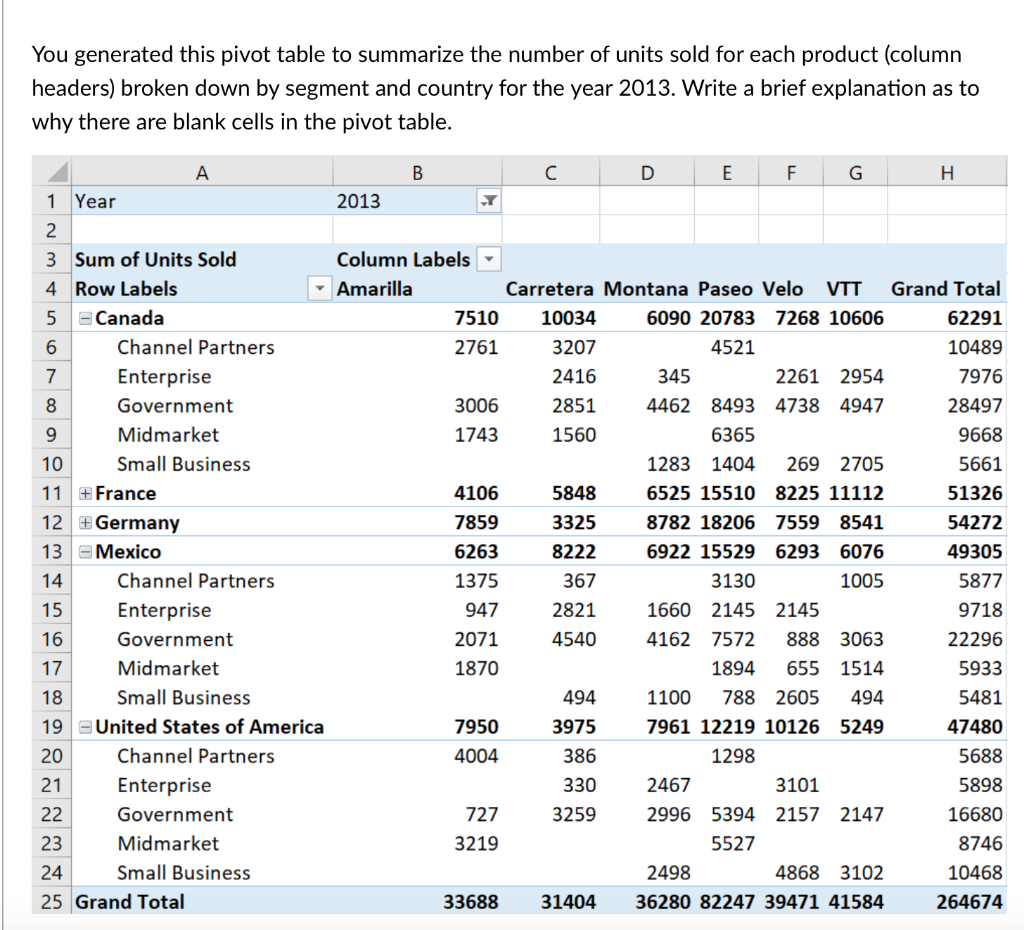Expand the France group
The height and width of the screenshot is (930, 1024).
tap(85, 494)
